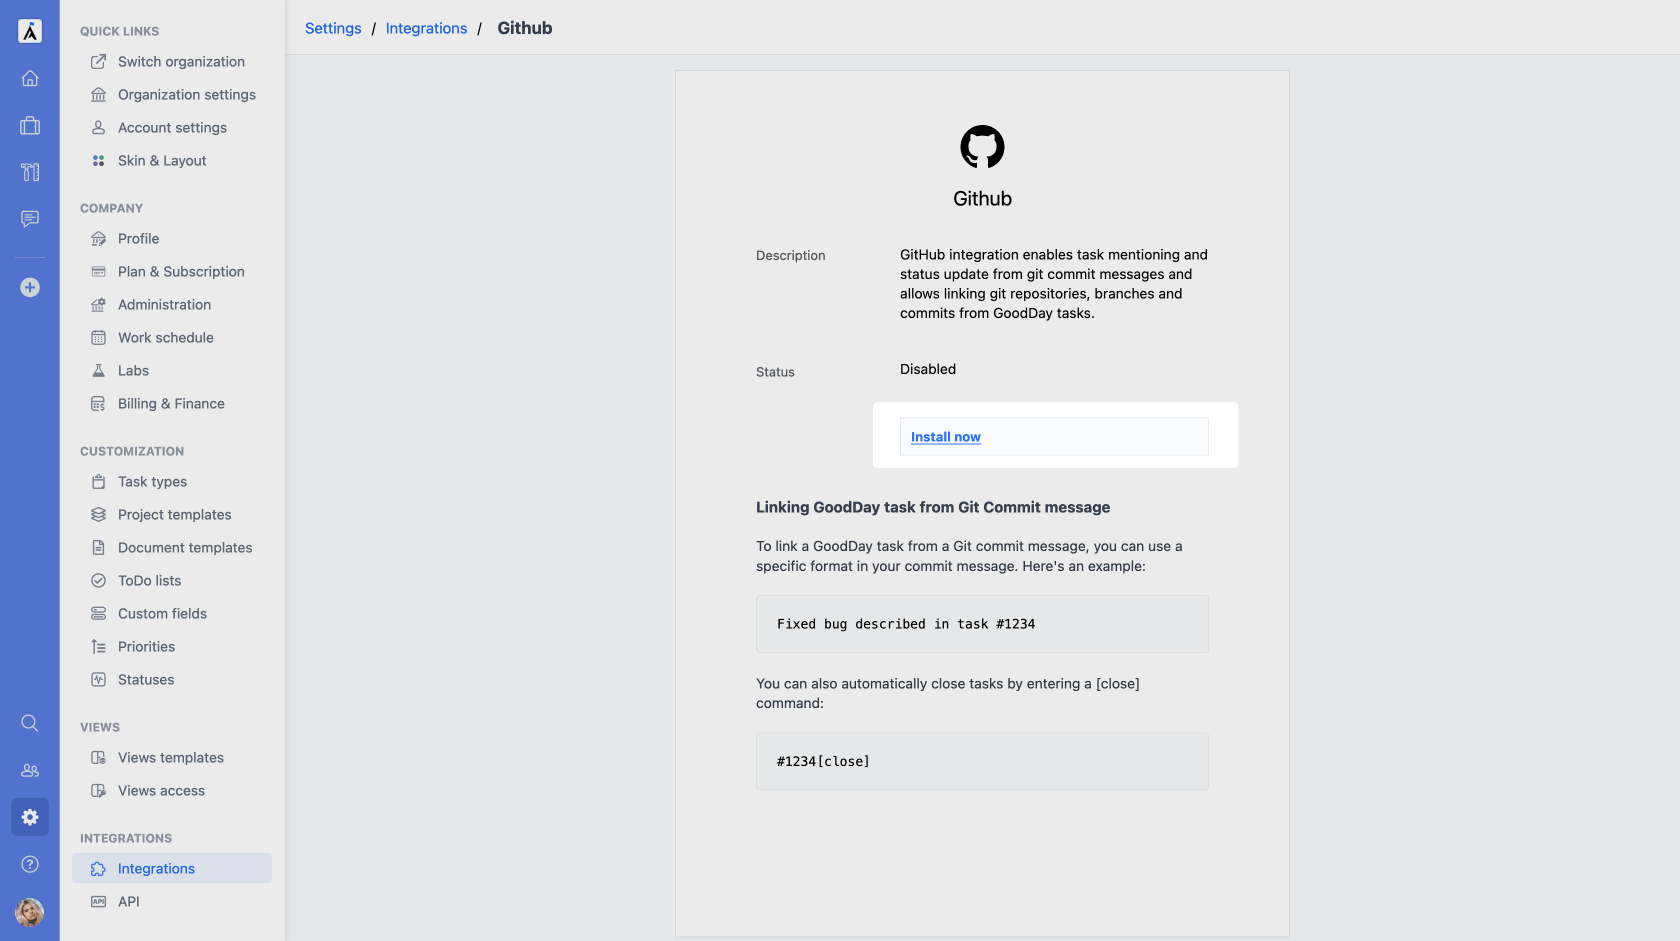Click the Project templates layers icon
This screenshot has width=1680, height=941.
[x=98, y=515]
